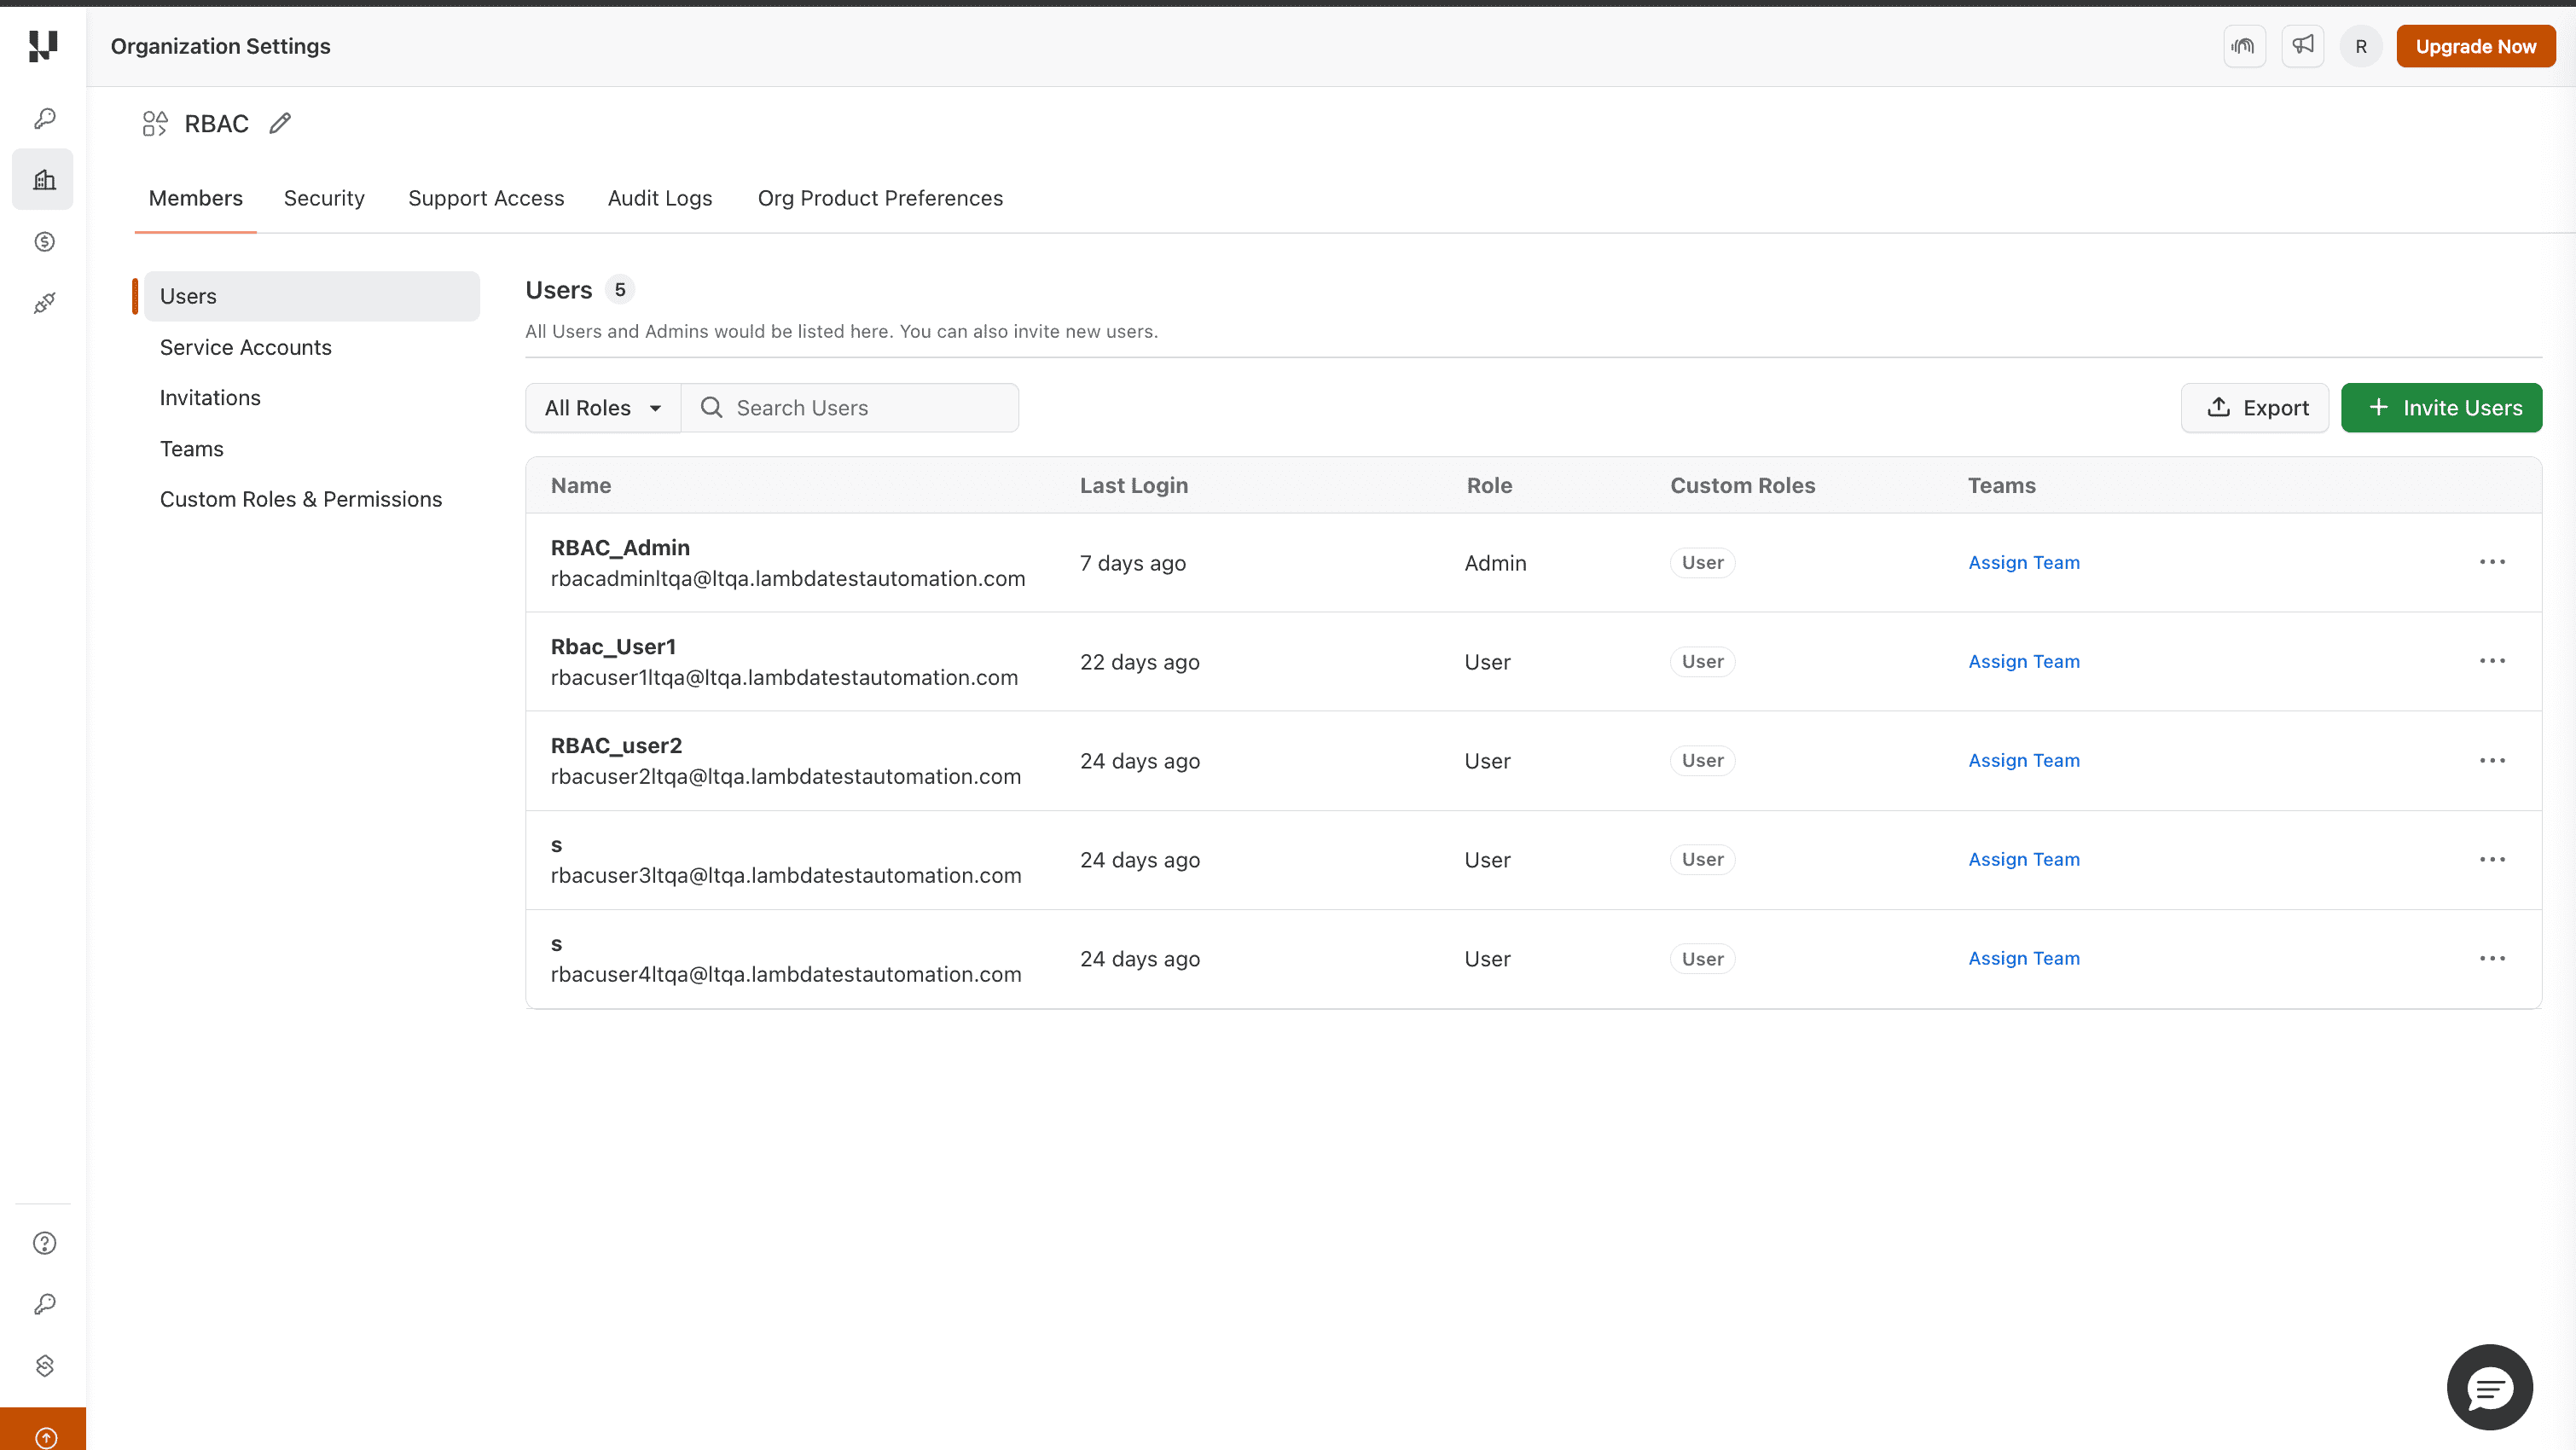Image resolution: width=2576 pixels, height=1450 pixels.
Task: Click the voice recording icon in header
Action: point(2245,46)
